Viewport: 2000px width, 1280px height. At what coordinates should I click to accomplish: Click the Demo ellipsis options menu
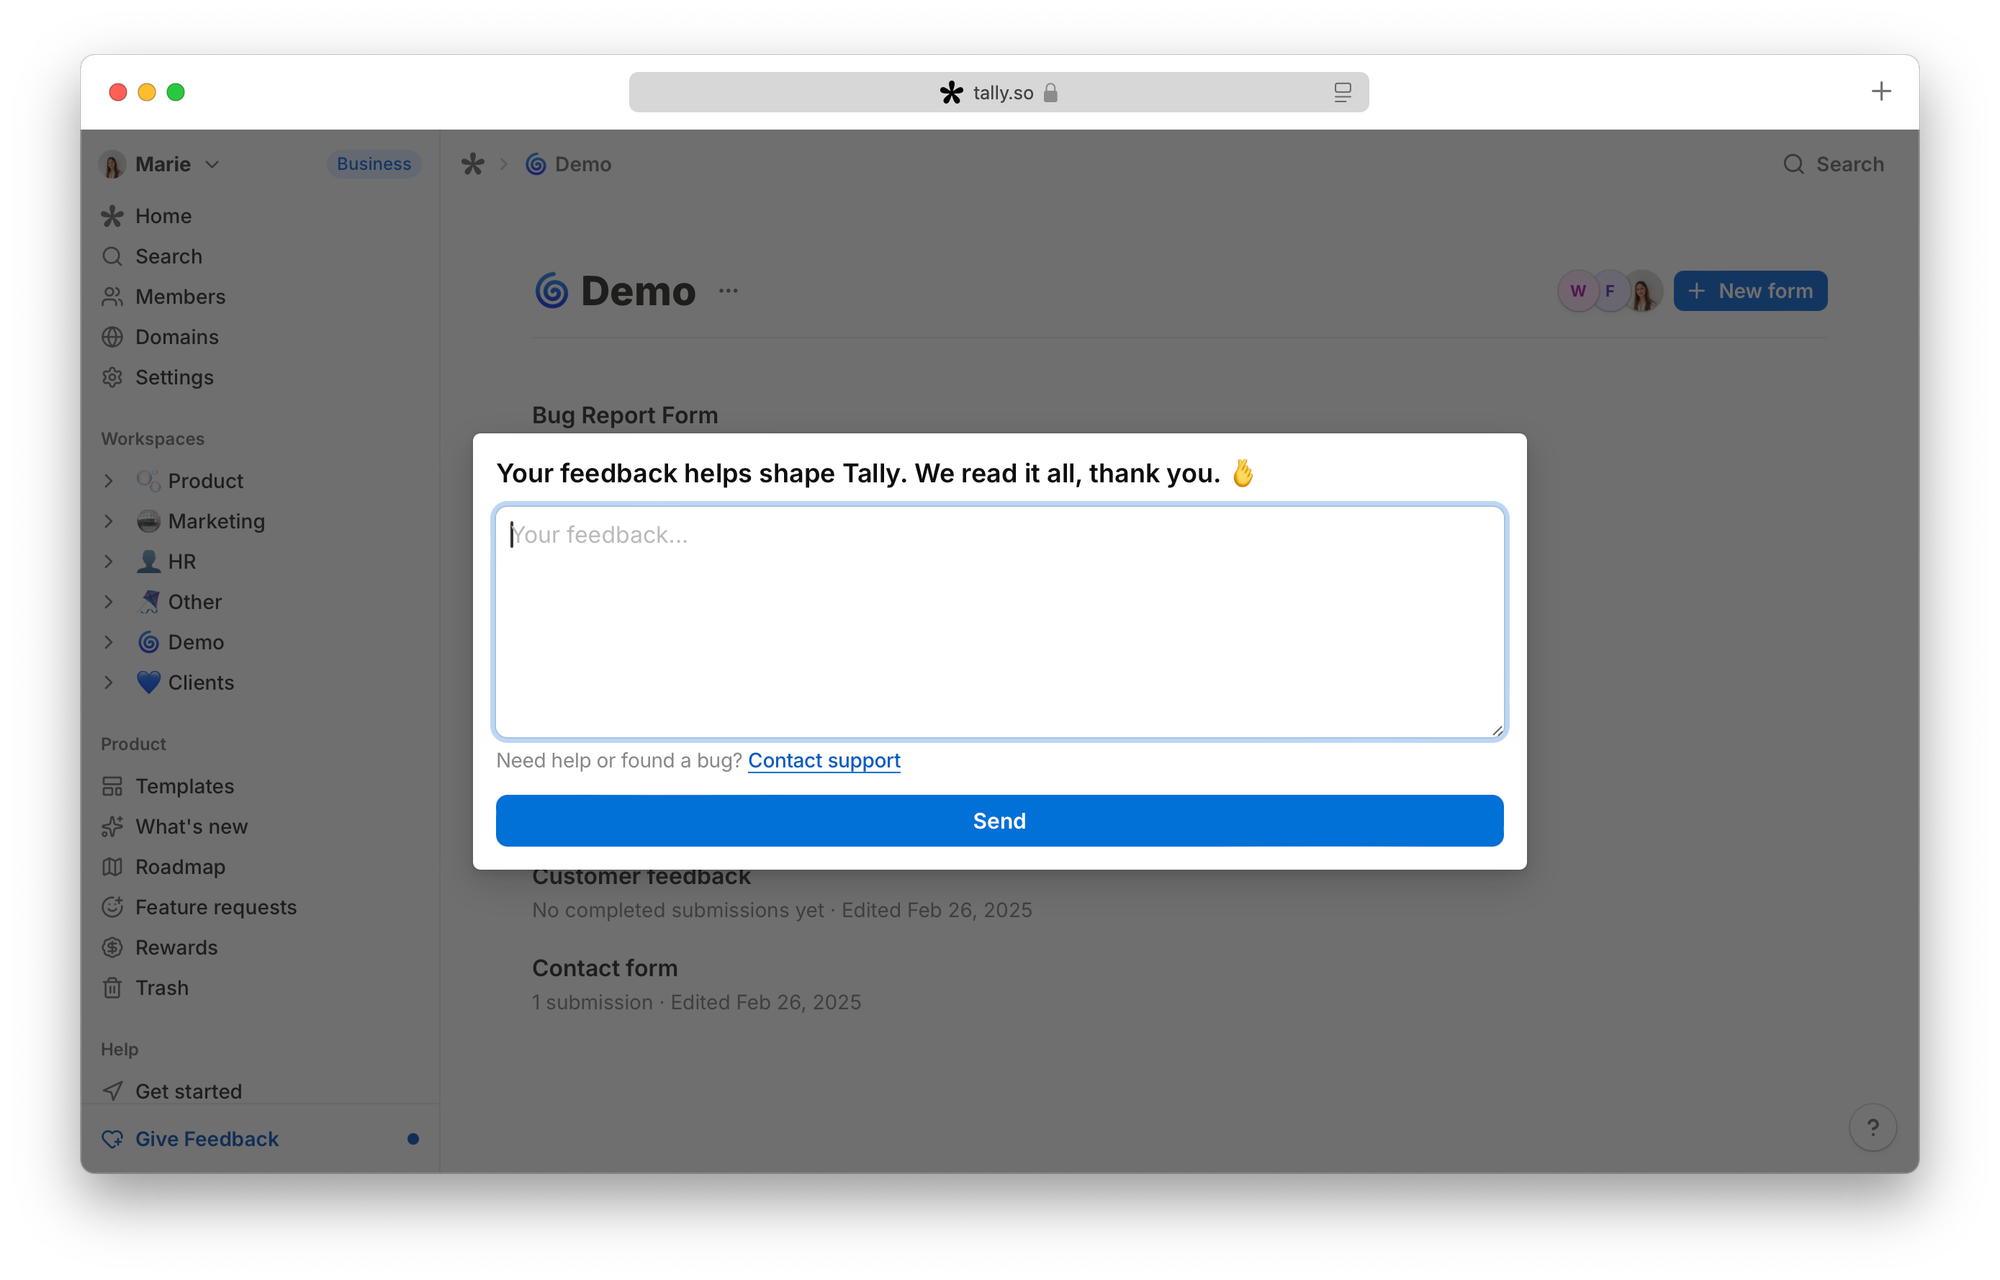pos(728,291)
